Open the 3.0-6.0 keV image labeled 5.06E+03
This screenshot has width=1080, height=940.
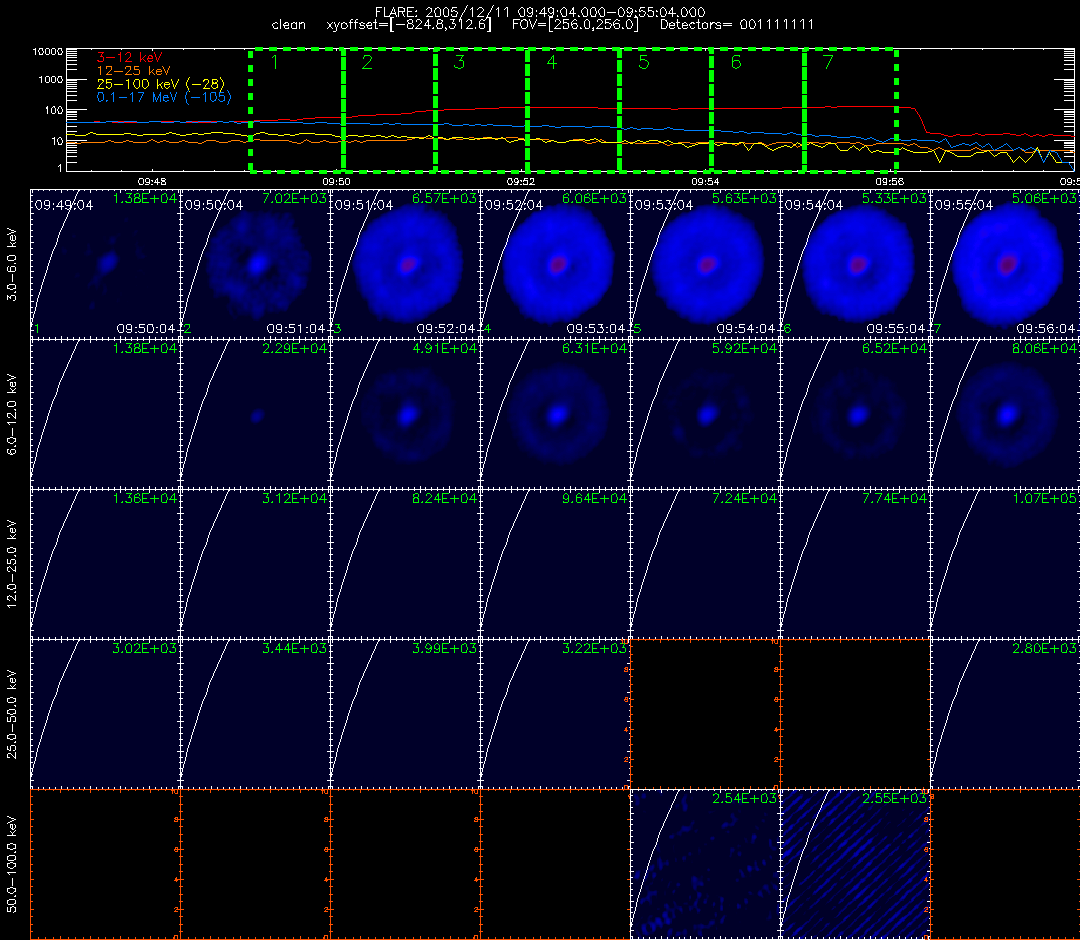tap(1006, 264)
